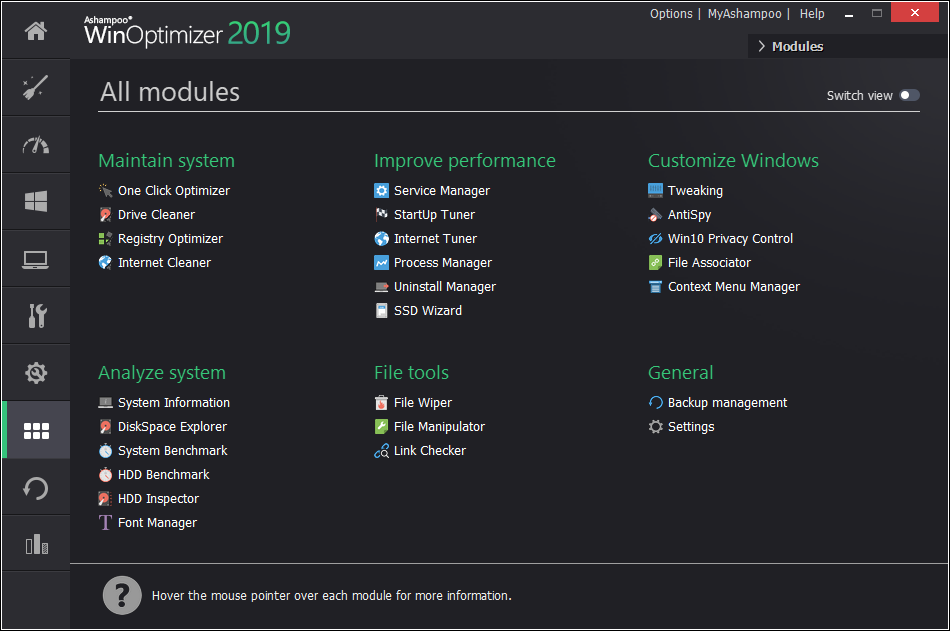
Task: Select the wrench tools sidebar icon
Action: click(x=37, y=316)
